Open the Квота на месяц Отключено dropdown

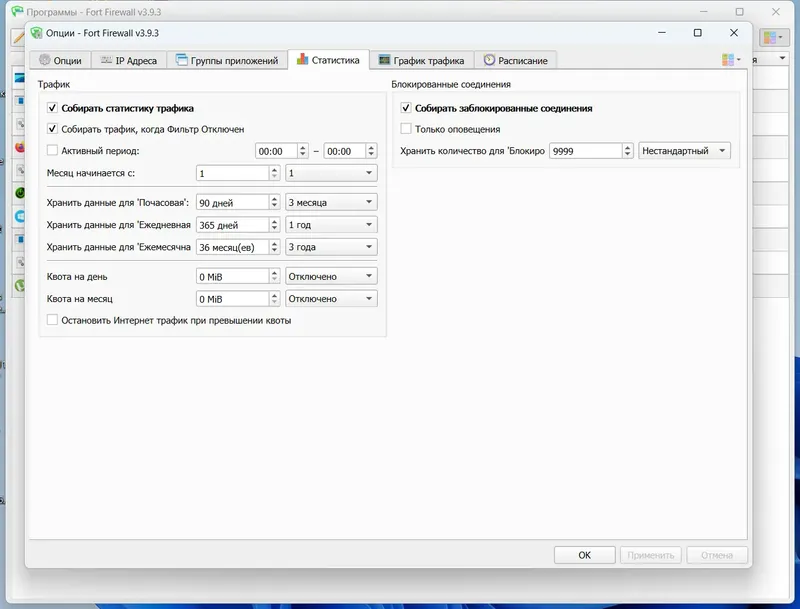coord(331,299)
